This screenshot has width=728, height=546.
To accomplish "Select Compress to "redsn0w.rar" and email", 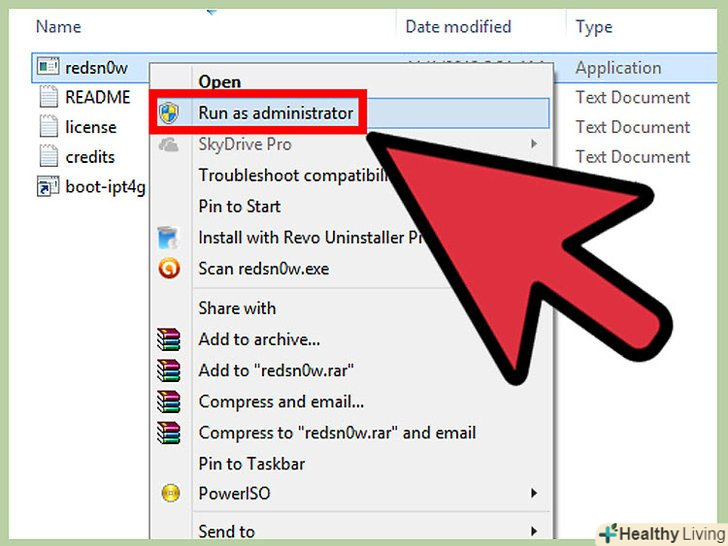I will click(x=337, y=433).
